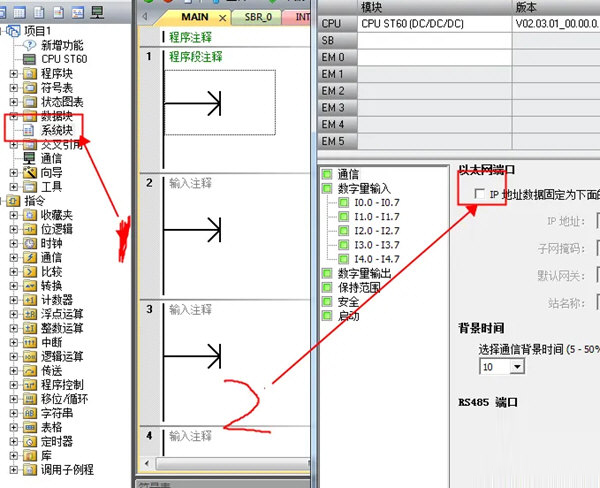600x488 pixels.
Task: Select the 计数器 (Counters) instruction folder
Action: (x=56, y=299)
